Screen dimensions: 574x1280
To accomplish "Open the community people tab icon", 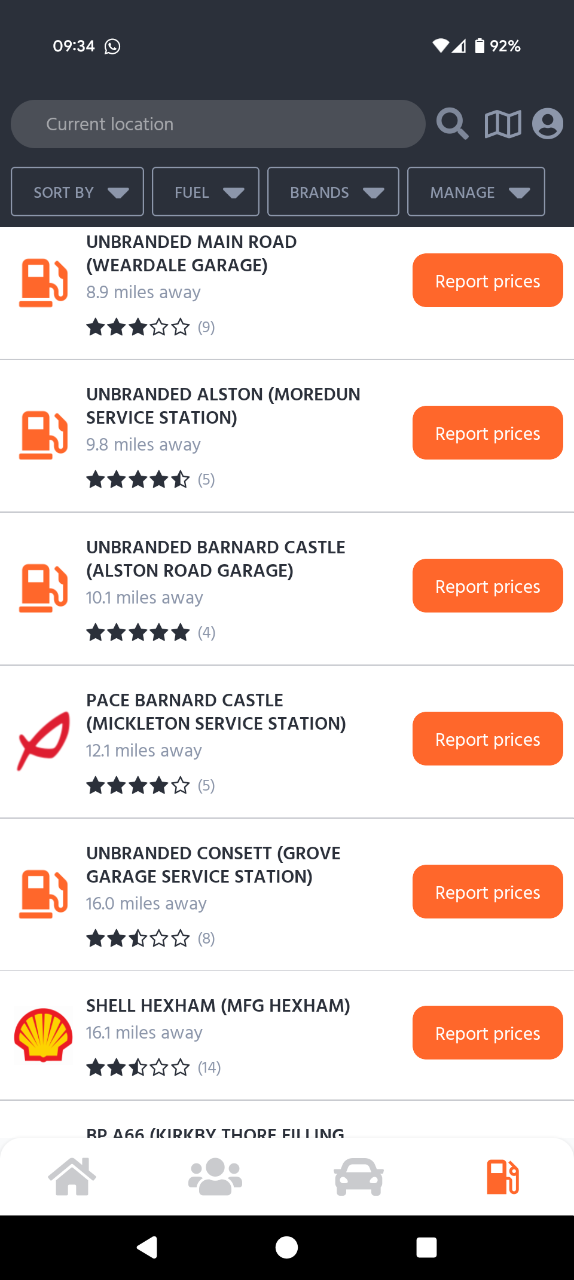I will pyautogui.click(x=215, y=1177).
